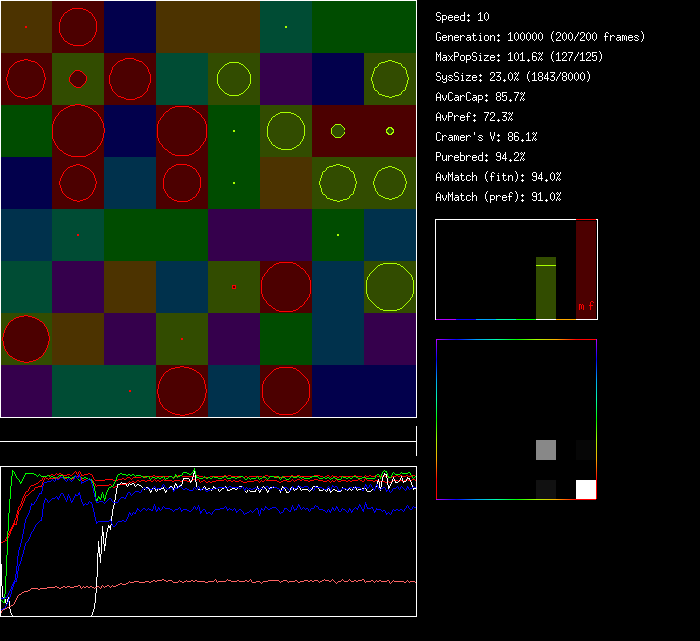Click the dark red histogram bar

point(585,260)
